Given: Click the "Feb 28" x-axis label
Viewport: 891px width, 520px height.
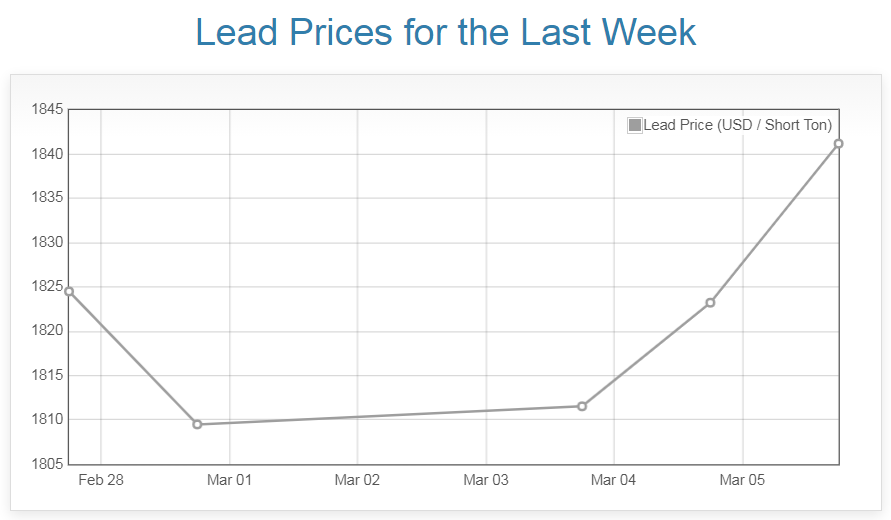Looking at the screenshot, I should (x=101, y=480).
